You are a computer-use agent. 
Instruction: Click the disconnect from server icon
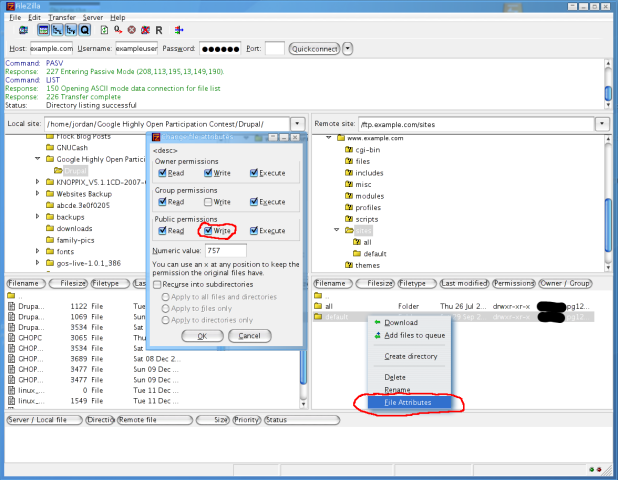(x=145, y=30)
